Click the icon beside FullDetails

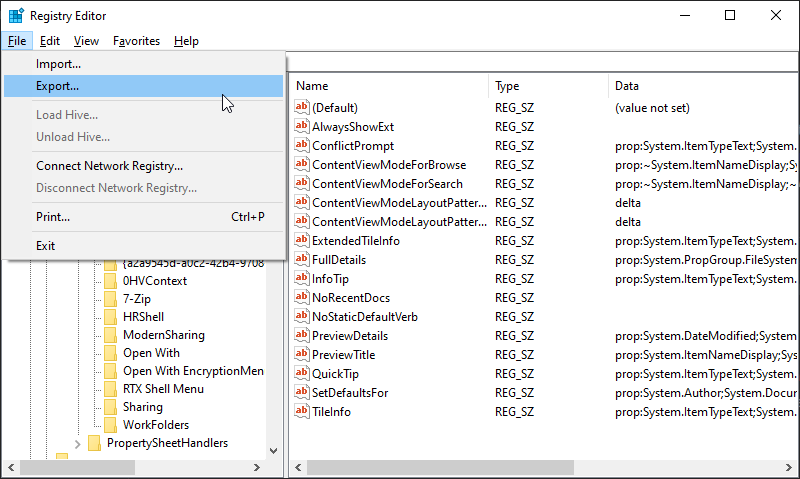(302, 259)
